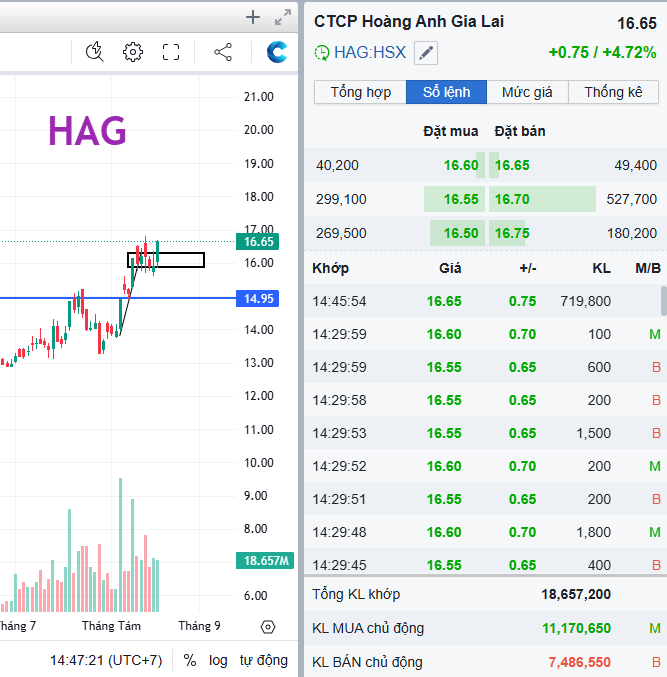Open the timezone menu showing UTC+7
667x677 pixels.
point(106,660)
